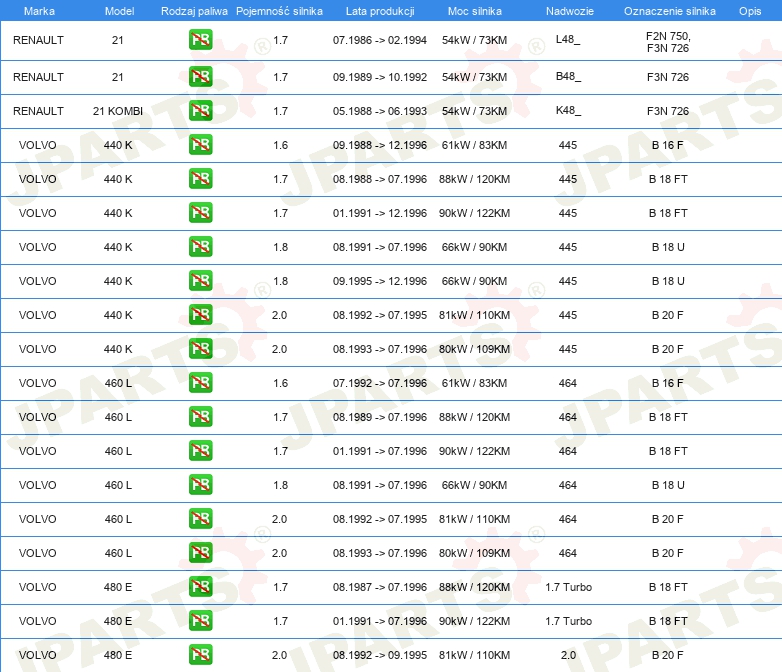This screenshot has width=782, height=672.
Task: Click the Moc silnika column header
Action: [x=474, y=11]
